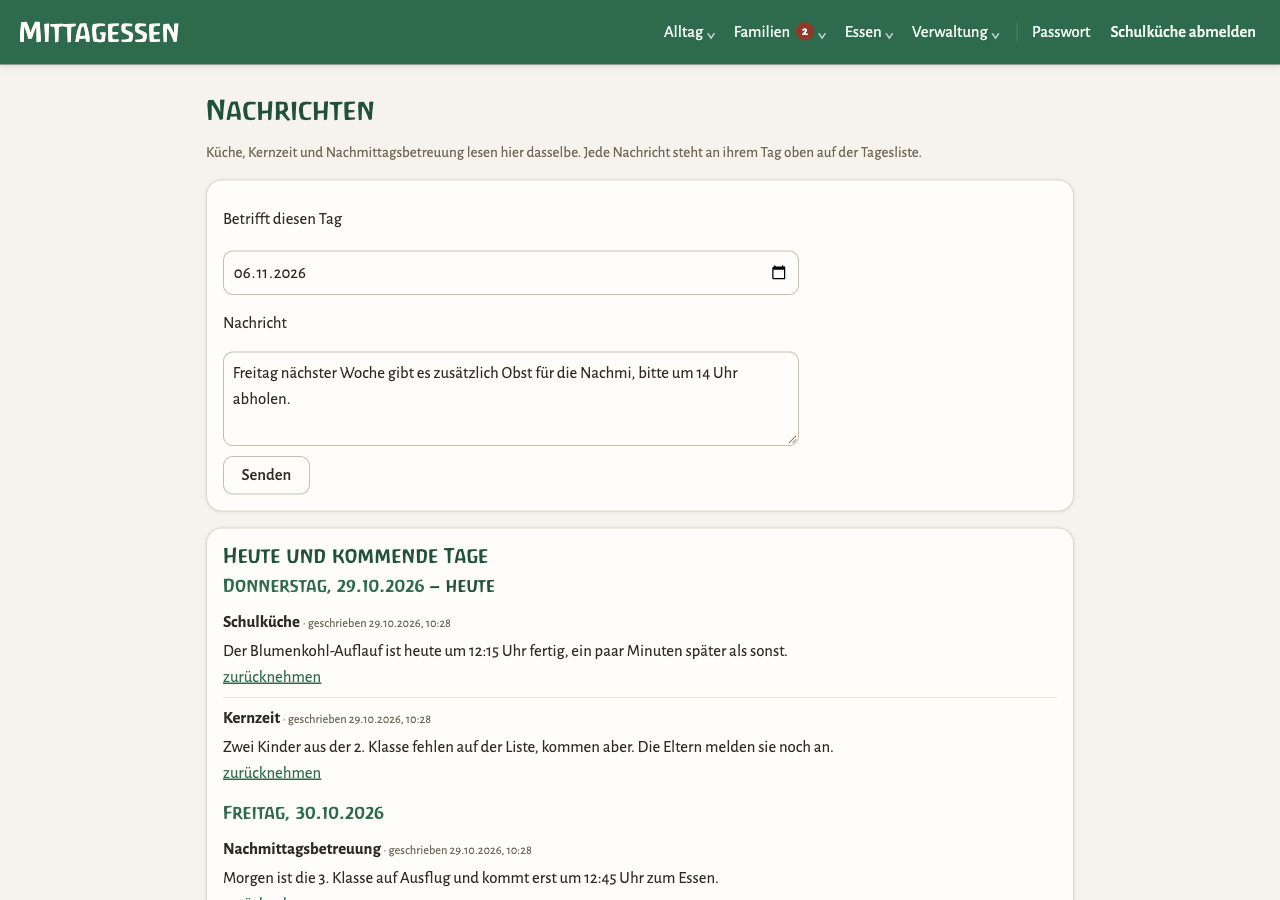Click zurücknehmen under Kernzeit message

click(272, 773)
